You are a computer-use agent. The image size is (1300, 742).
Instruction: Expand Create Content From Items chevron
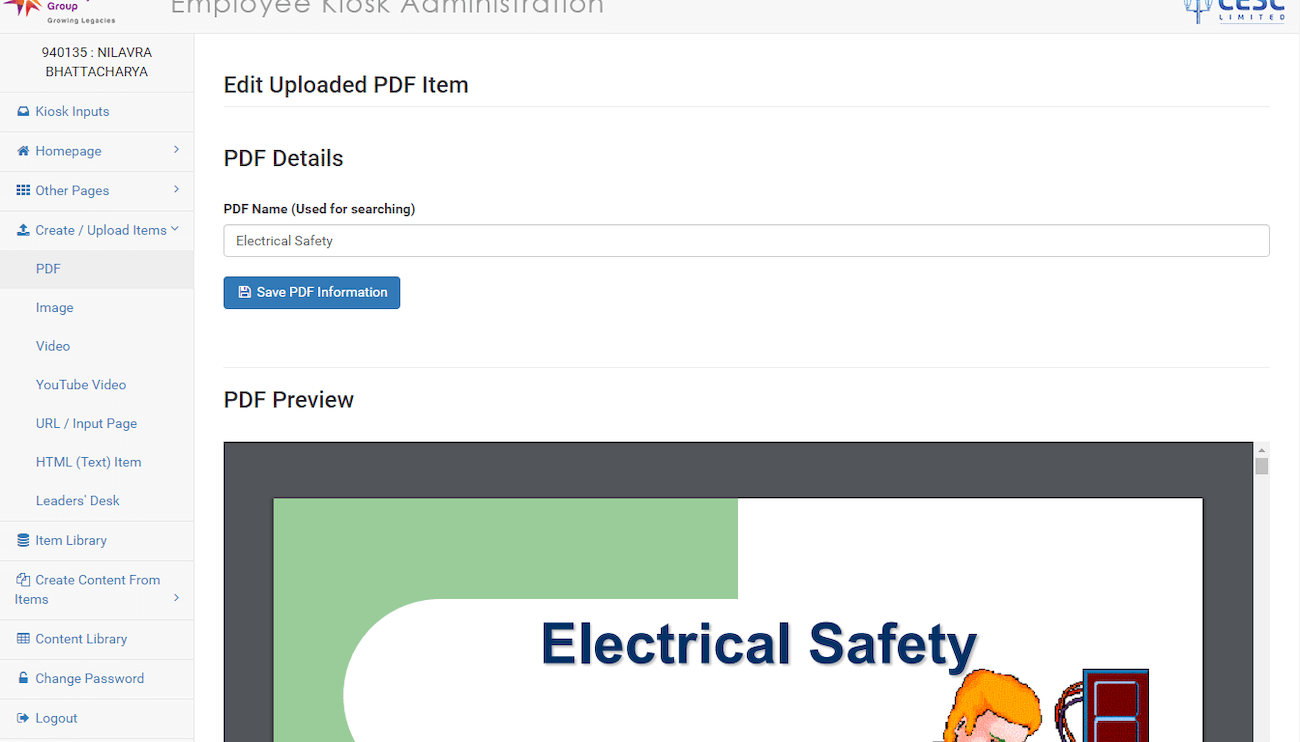click(176, 598)
